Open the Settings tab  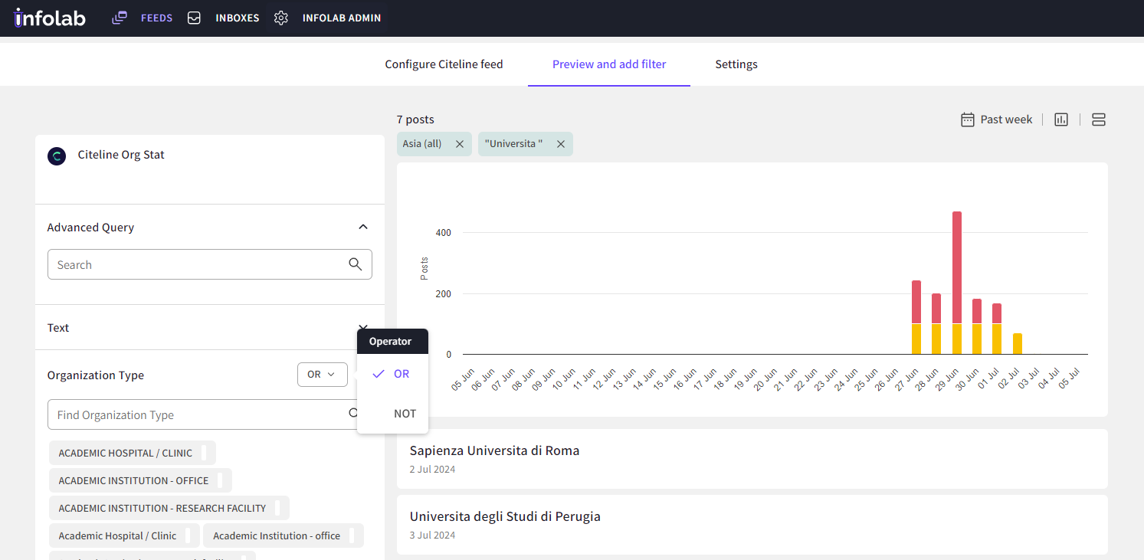click(x=736, y=64)
